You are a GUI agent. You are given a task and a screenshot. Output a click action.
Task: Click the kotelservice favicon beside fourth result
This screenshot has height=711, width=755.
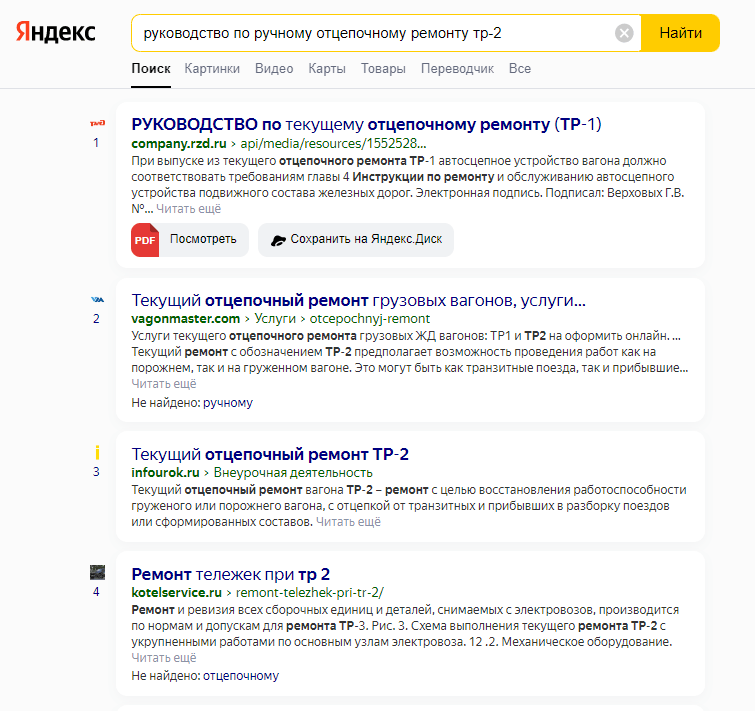[x=97, y=572]
